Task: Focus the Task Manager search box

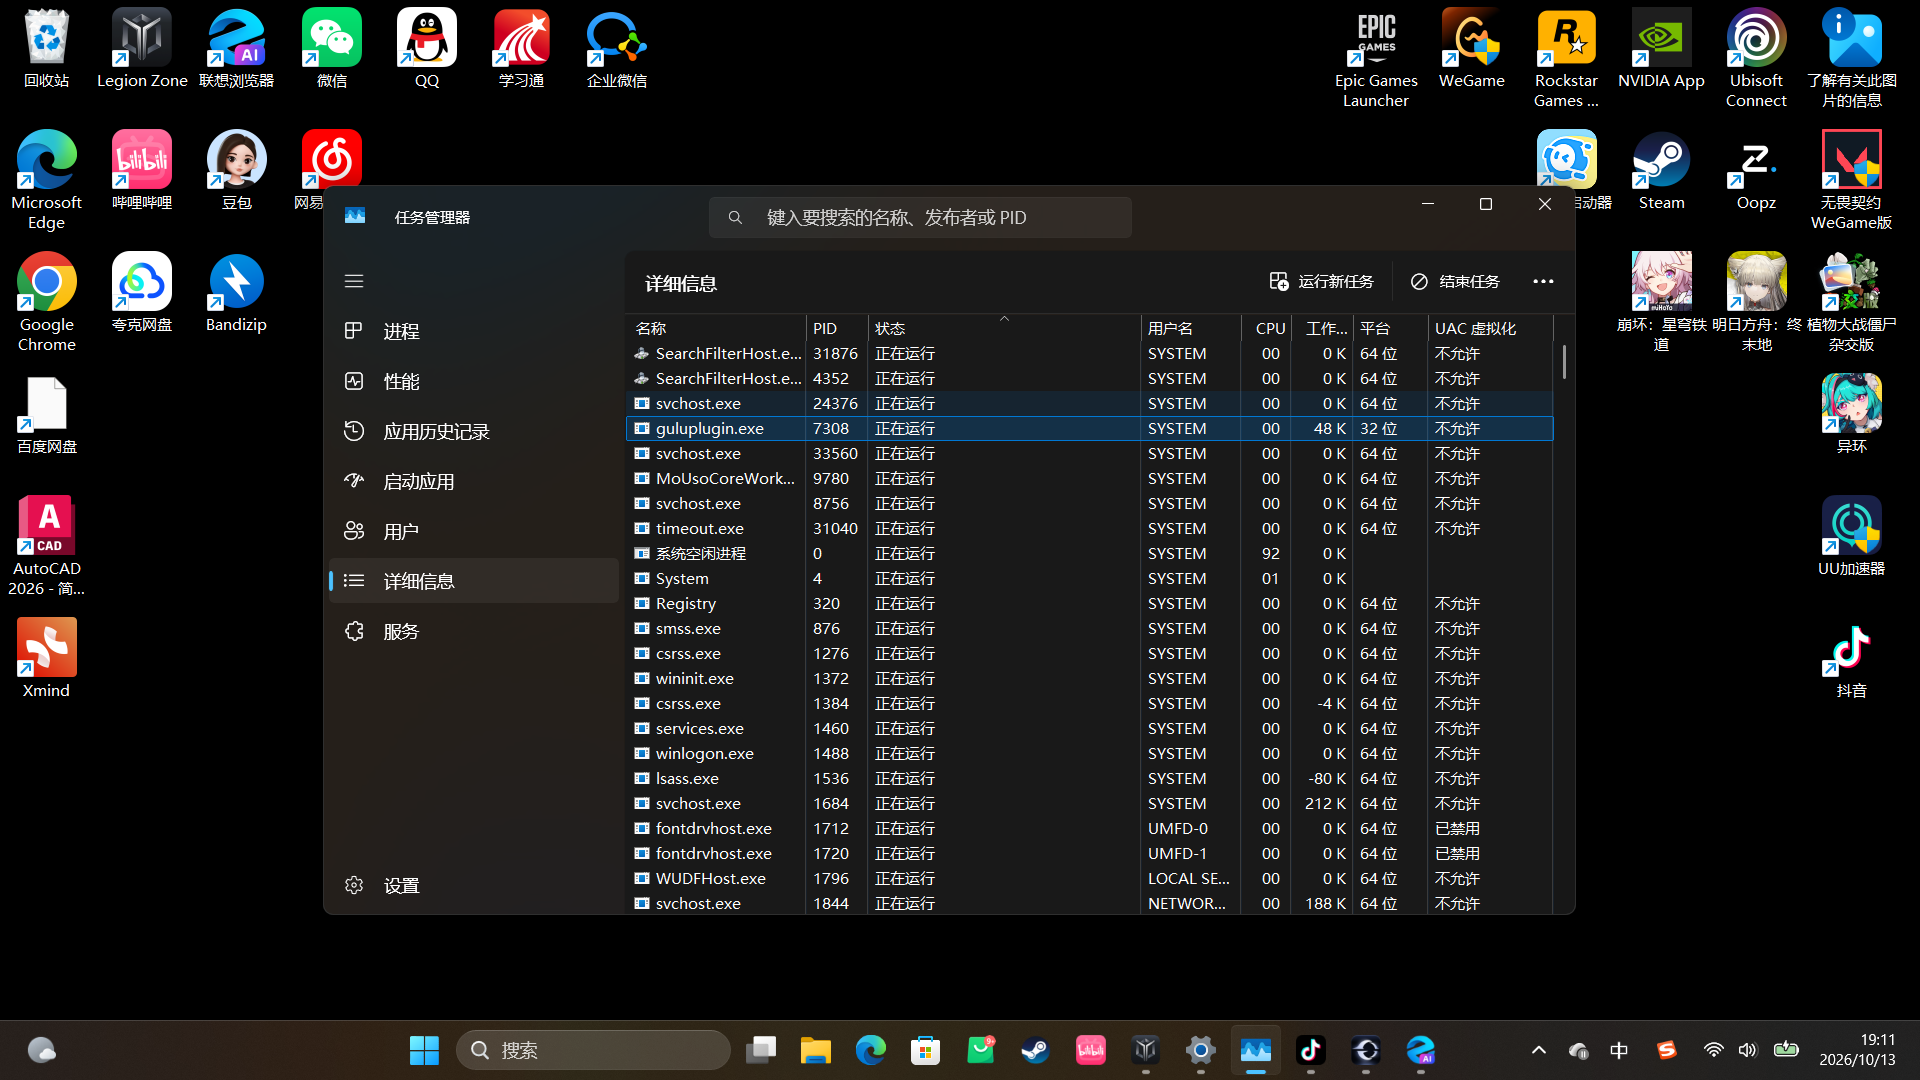Action: (920, 217)
